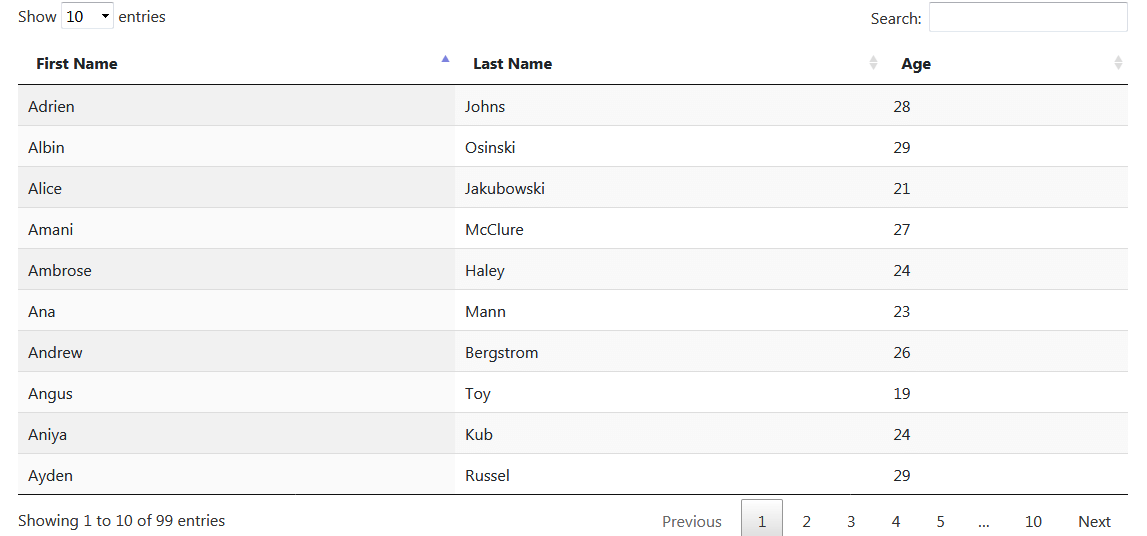Viewport: 1147px width, 536px height.
Task: Open page 5 of the table
Action: (x=940, y=521)
